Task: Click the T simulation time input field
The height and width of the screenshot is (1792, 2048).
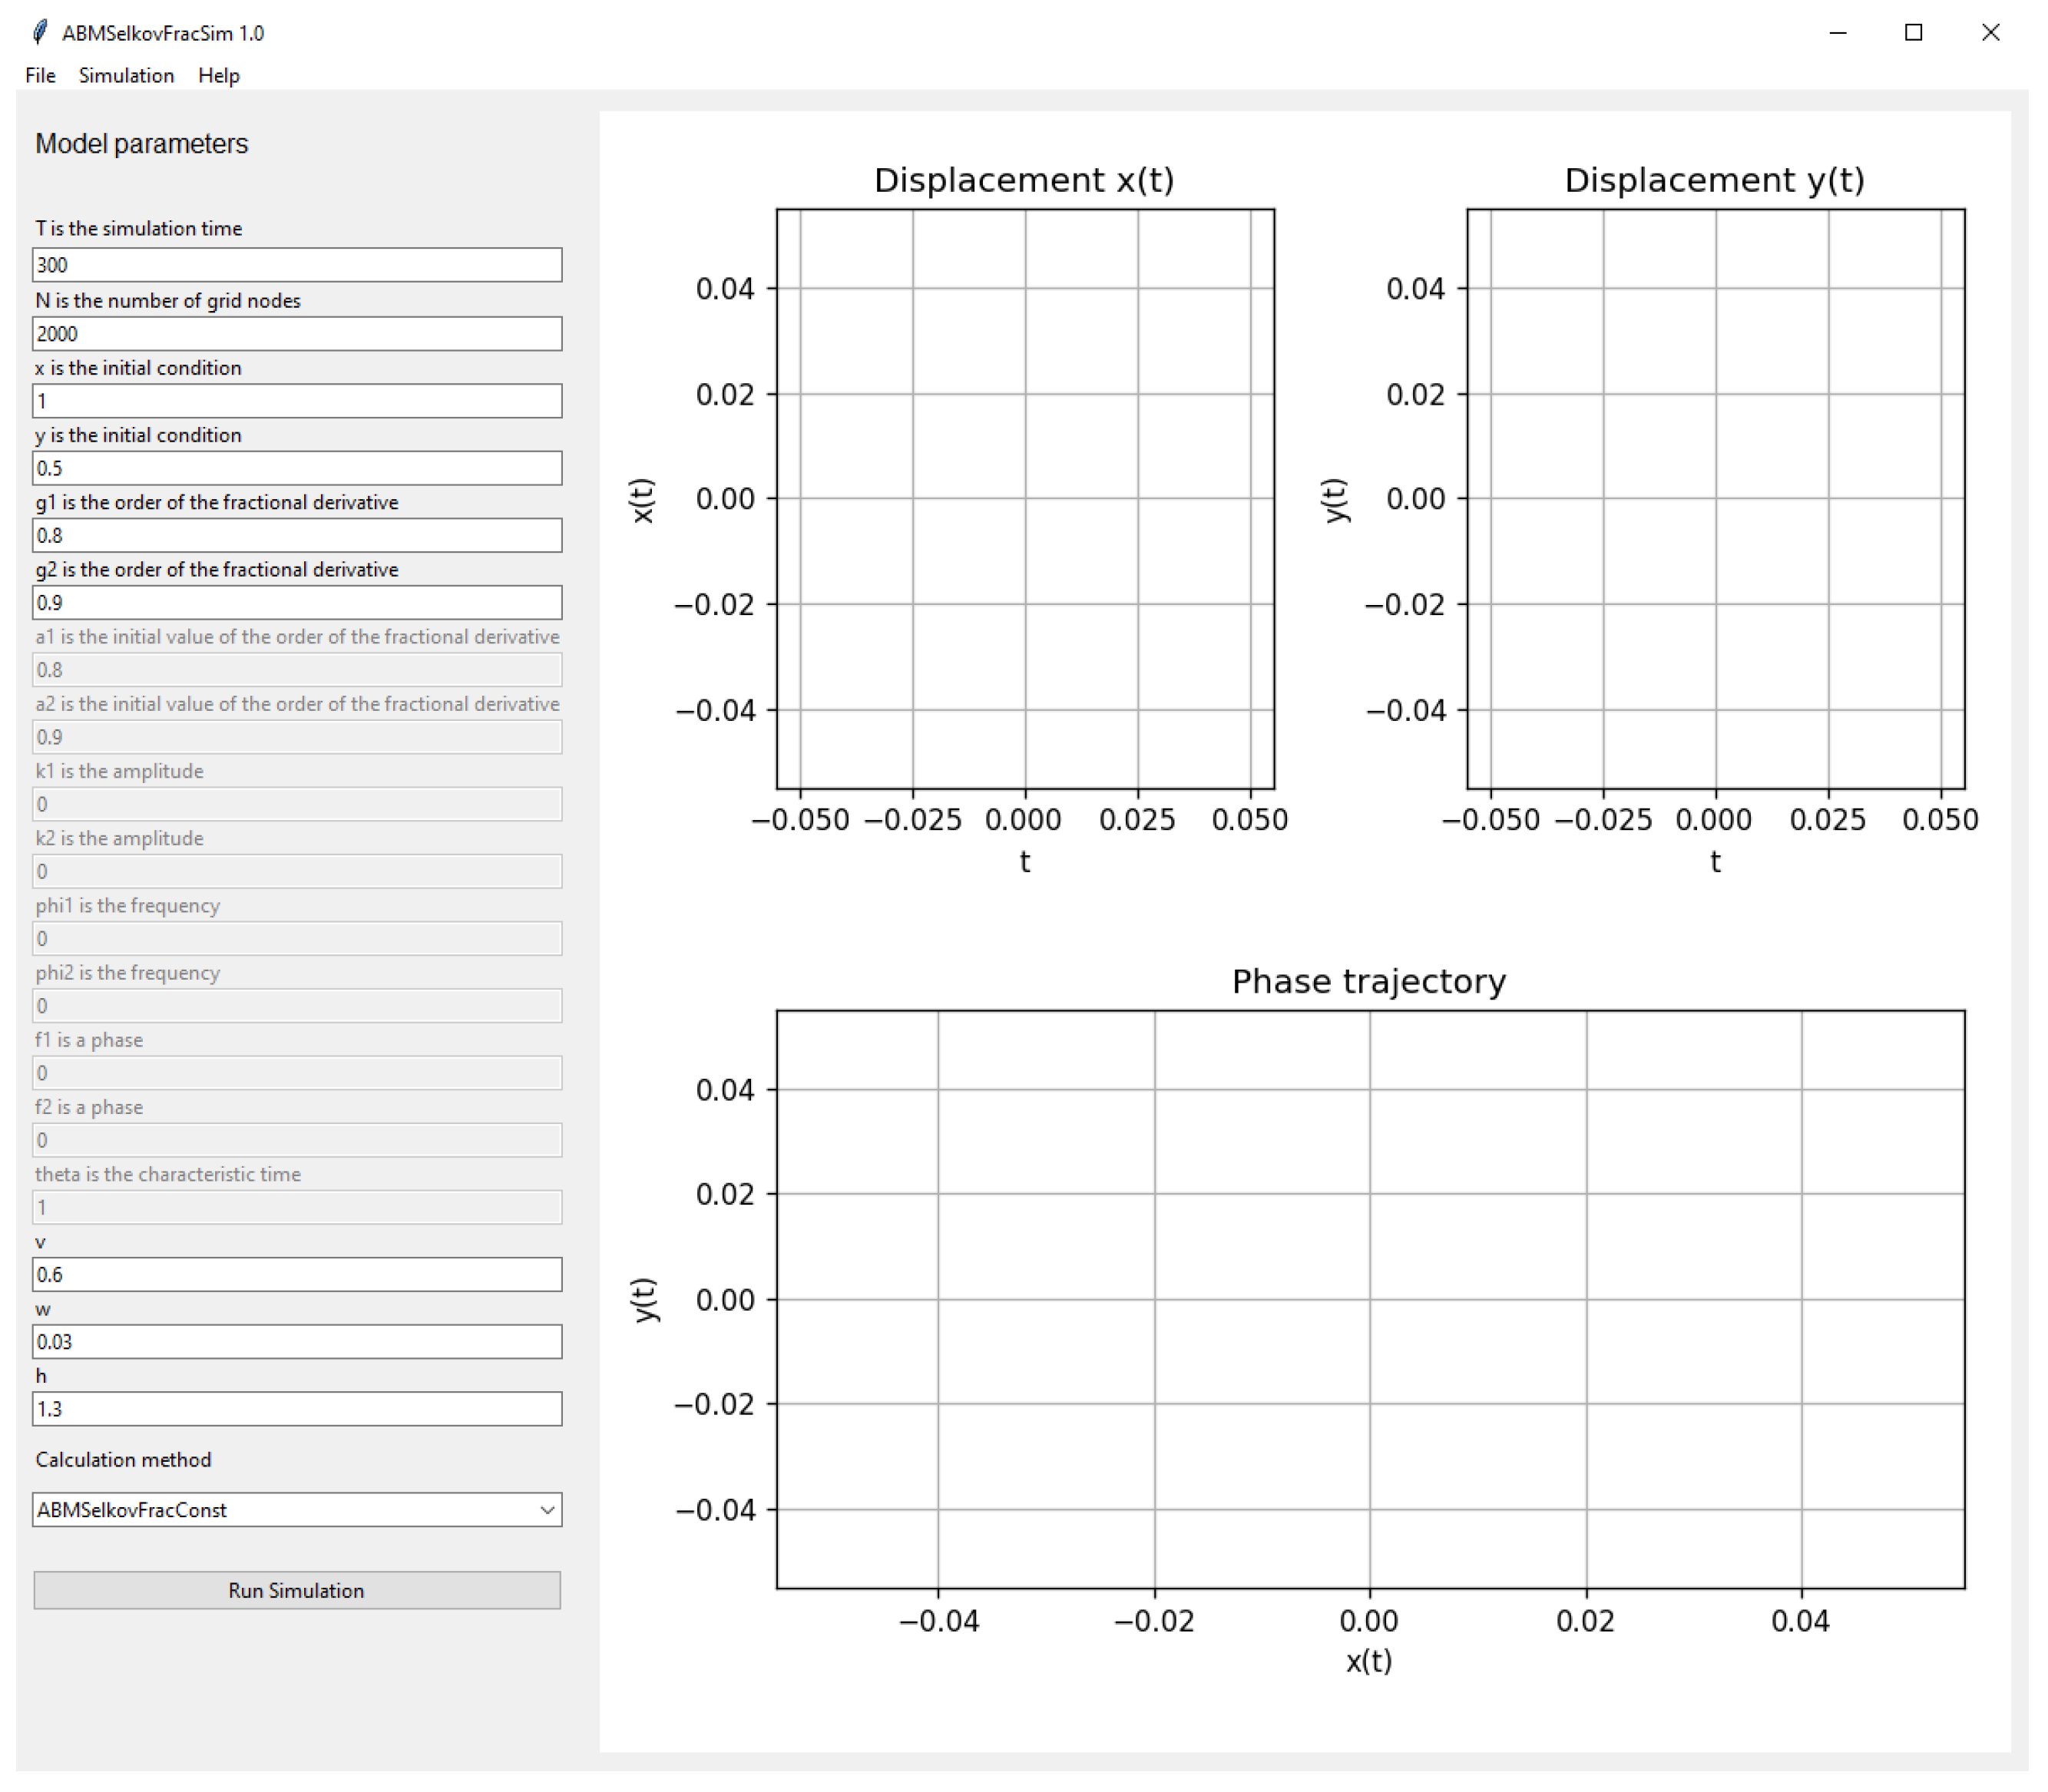Action: [x=297, y=265]
